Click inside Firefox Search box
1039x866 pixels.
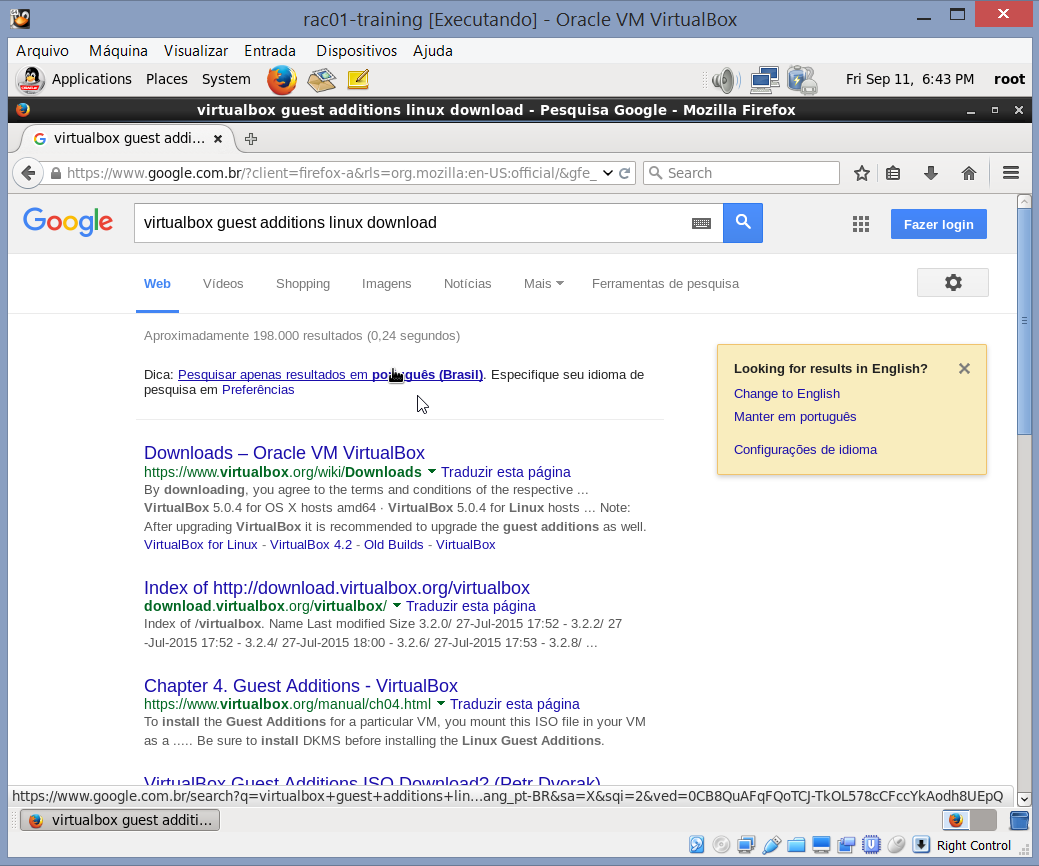tap(741, 173)
